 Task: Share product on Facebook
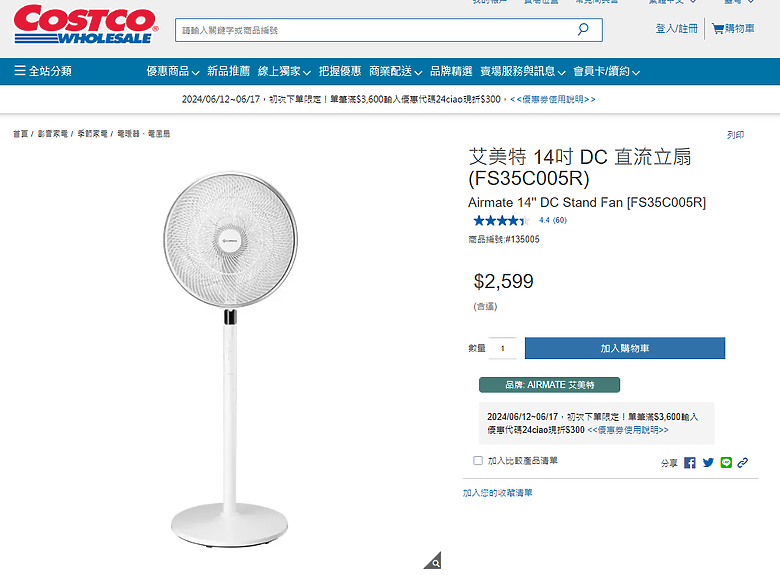(689, 463)
